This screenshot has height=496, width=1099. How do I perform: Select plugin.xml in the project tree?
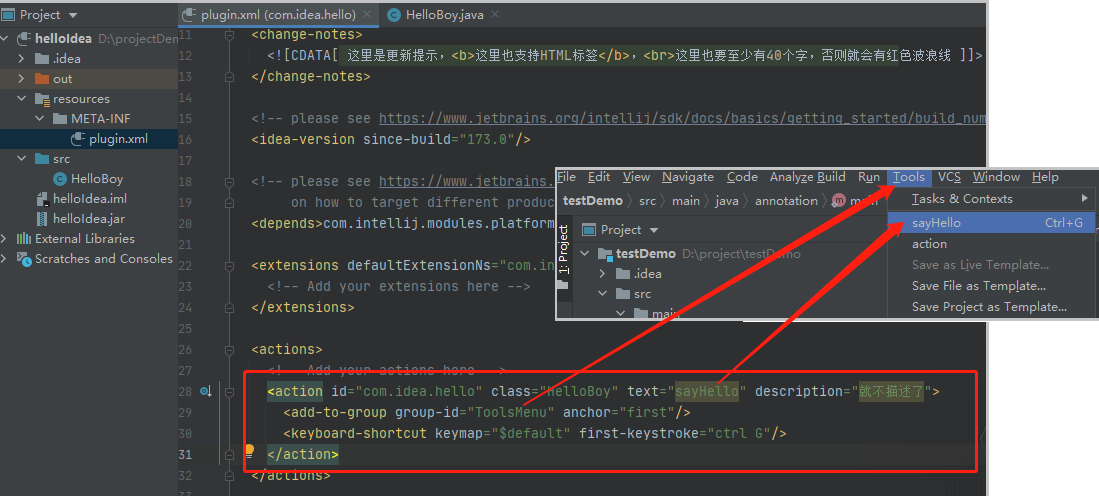pyautogui.click(x=88, y=139)
